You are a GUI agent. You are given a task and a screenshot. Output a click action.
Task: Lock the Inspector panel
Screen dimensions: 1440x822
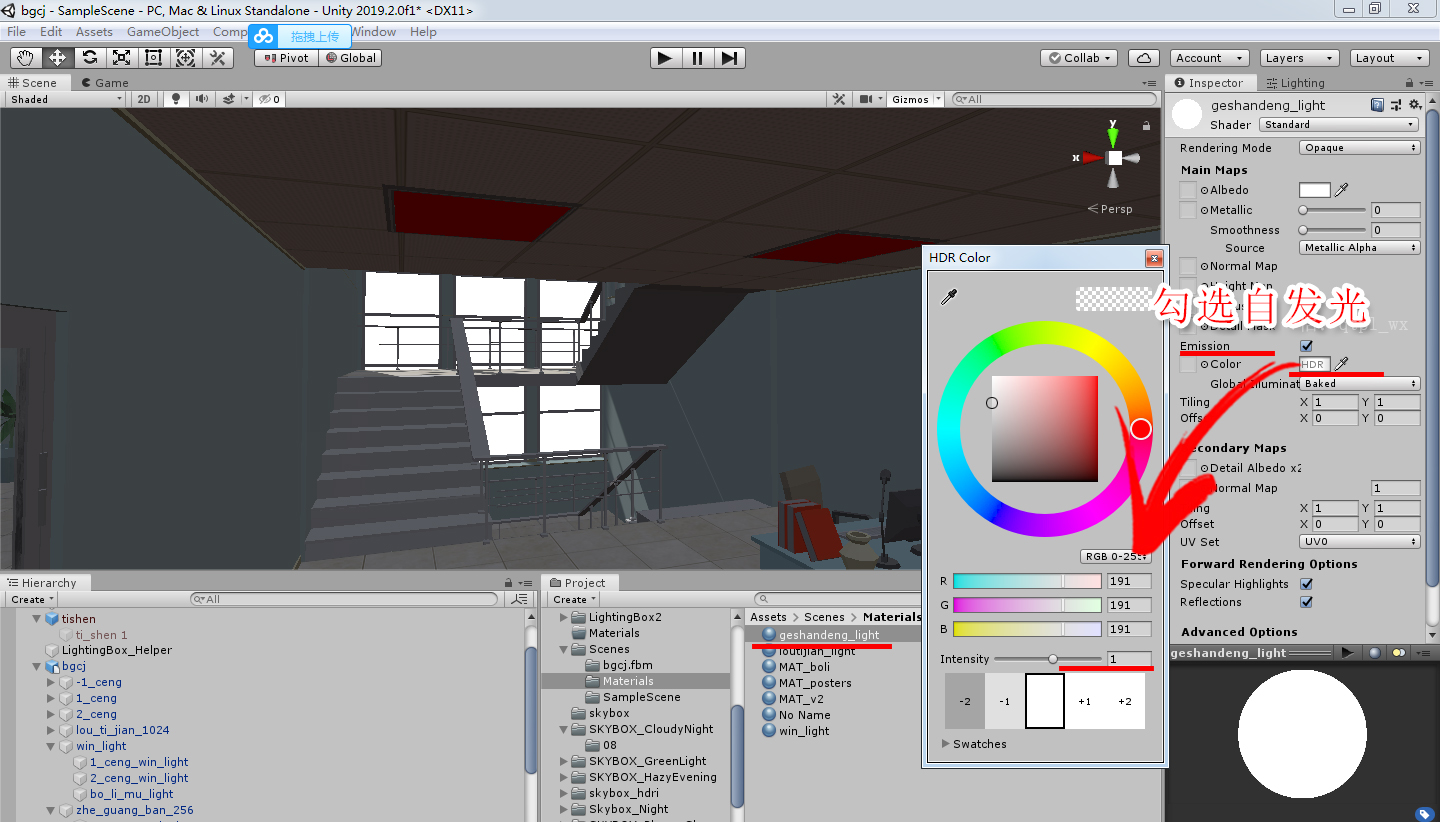[x=1410, y=83]
